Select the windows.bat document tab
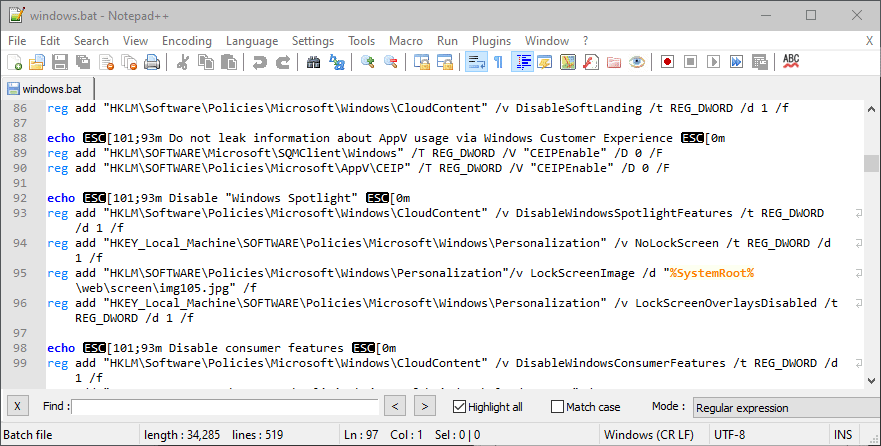 (47, 89)
